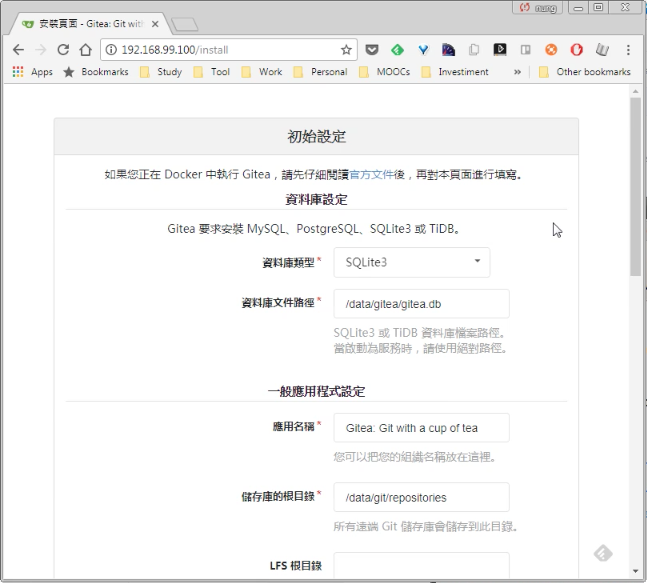Click the blue Y extension icon
This screenshot has height=583, width=647.
pos(423,50)
